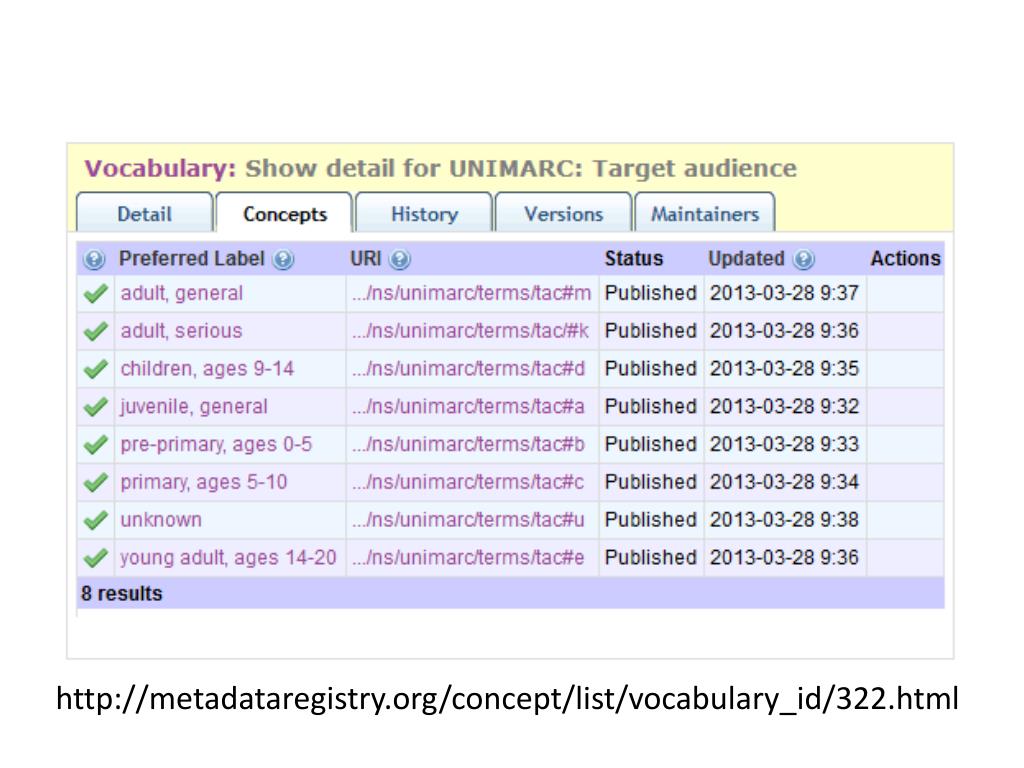
Task: Click green checkmark in primary, ages 5-10 row
Action: pos(95,483)
